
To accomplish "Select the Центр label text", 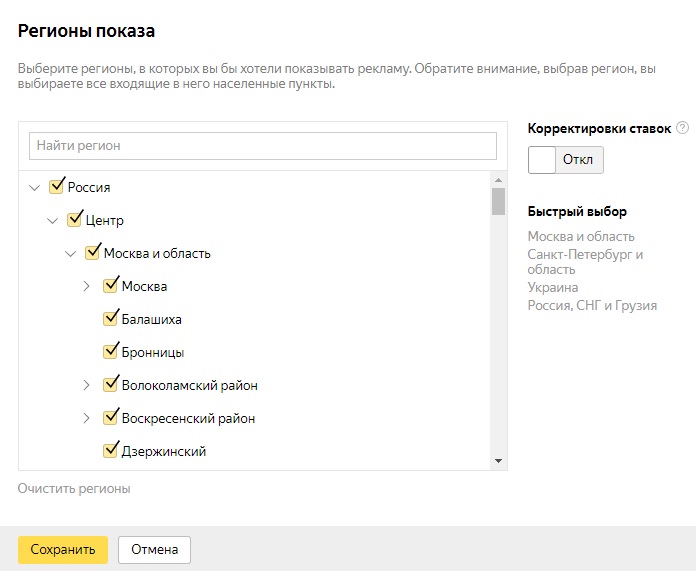I will pyautogui.click(x=104, y=221).
